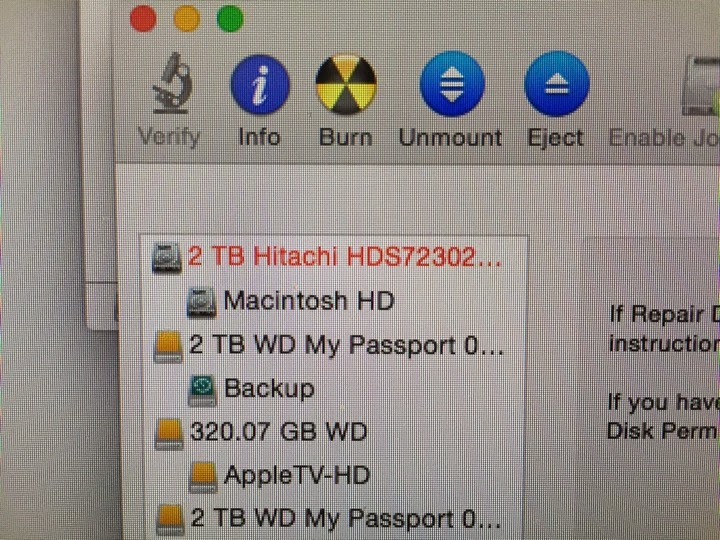Image resolution: width=720 pixels, height=540 pixels.
Task: Click the first WD My Passport drive icon
Action: 168,347
